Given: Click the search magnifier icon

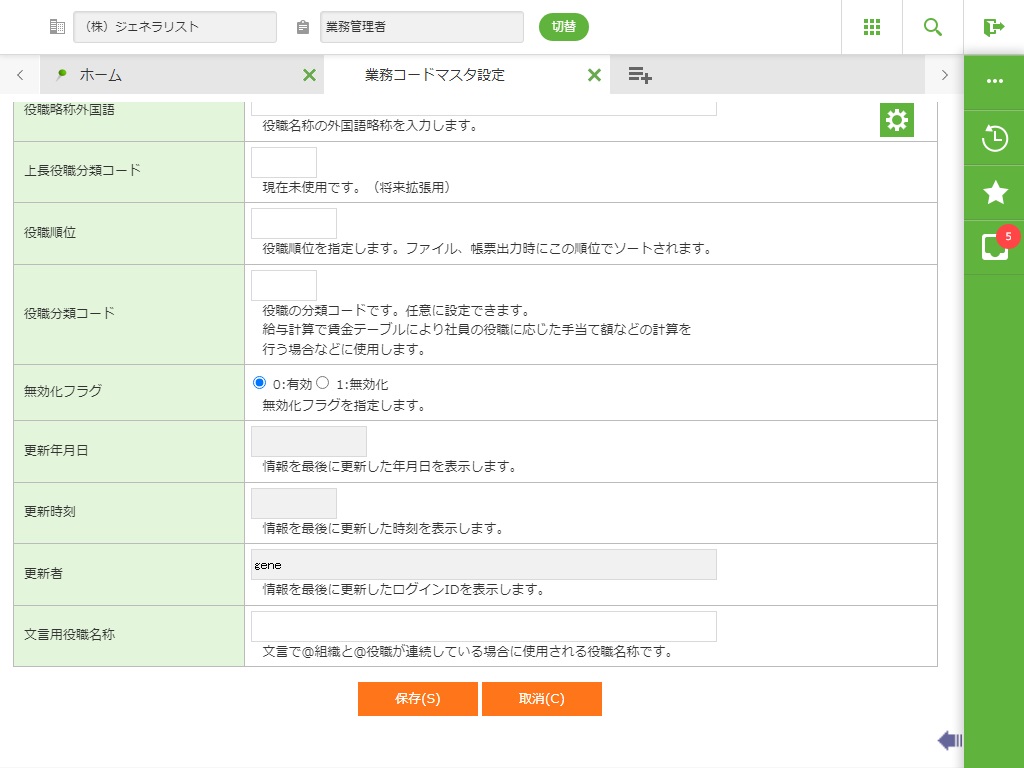Looking at the screenshot, I should tap(933, 27).
